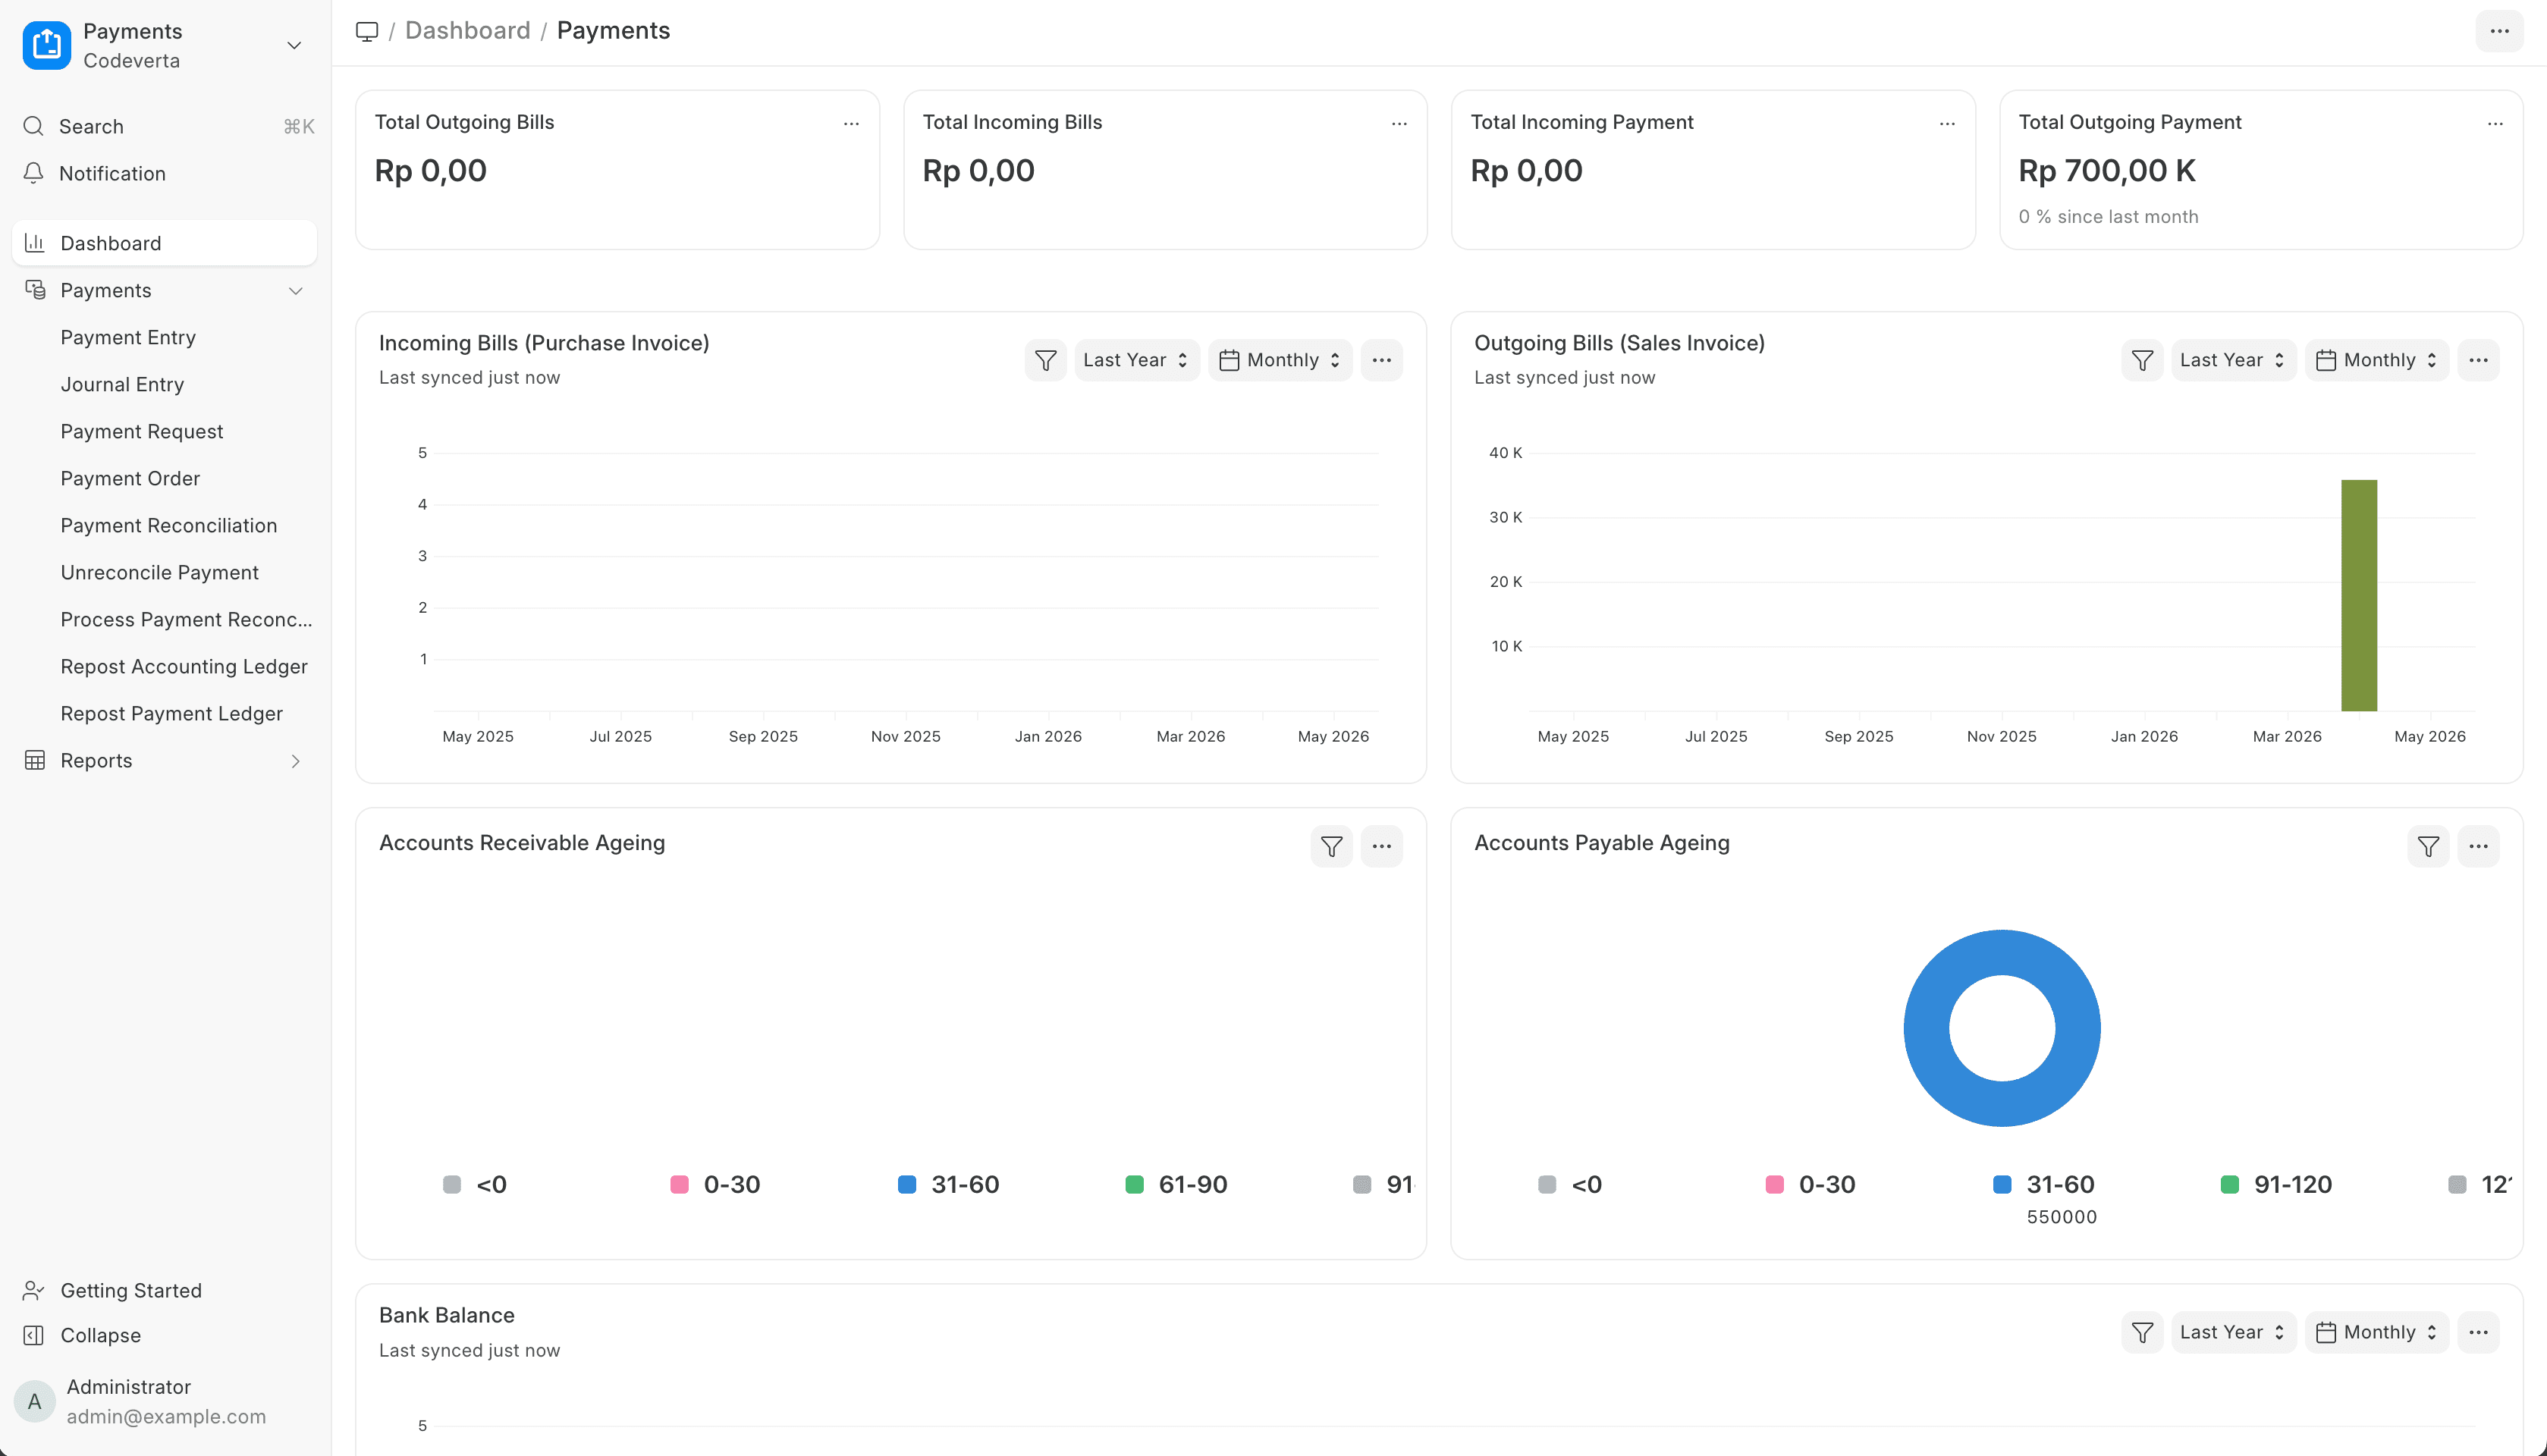The image size is (2547, 1456).
Task: Open Monthly dropdown on Bank Balance
Action: tap(2377, 1332)
